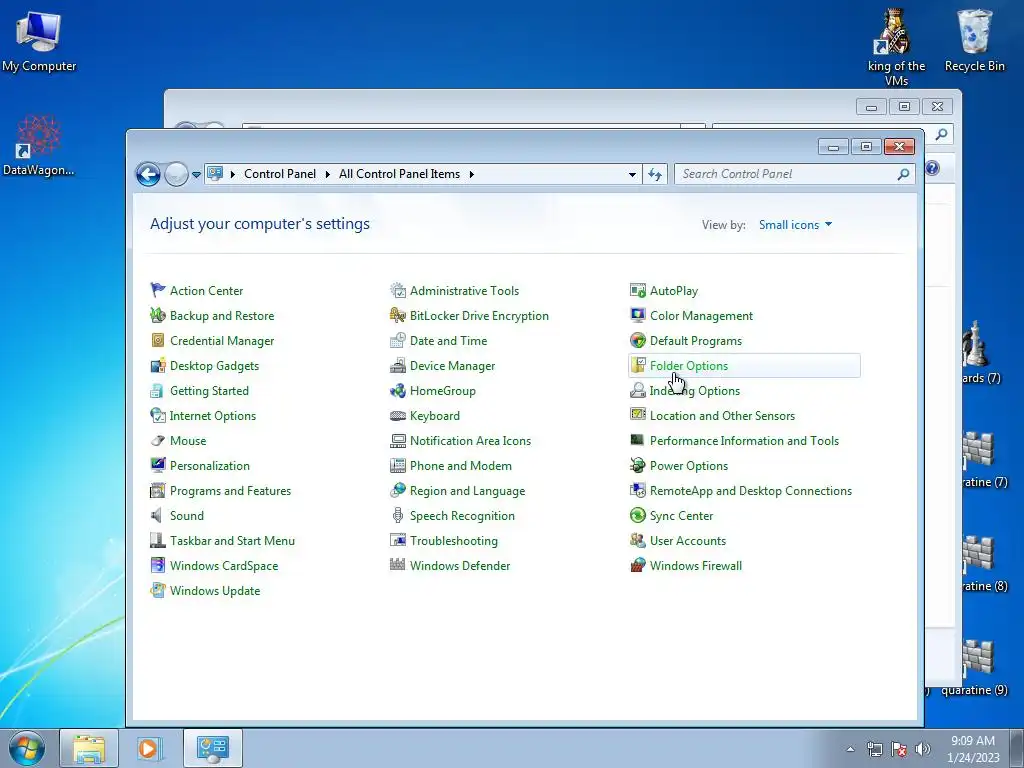Screen dimensions: 1024x768
Task: Open the Mouse settings icon
Action: [x=158, y=440]
